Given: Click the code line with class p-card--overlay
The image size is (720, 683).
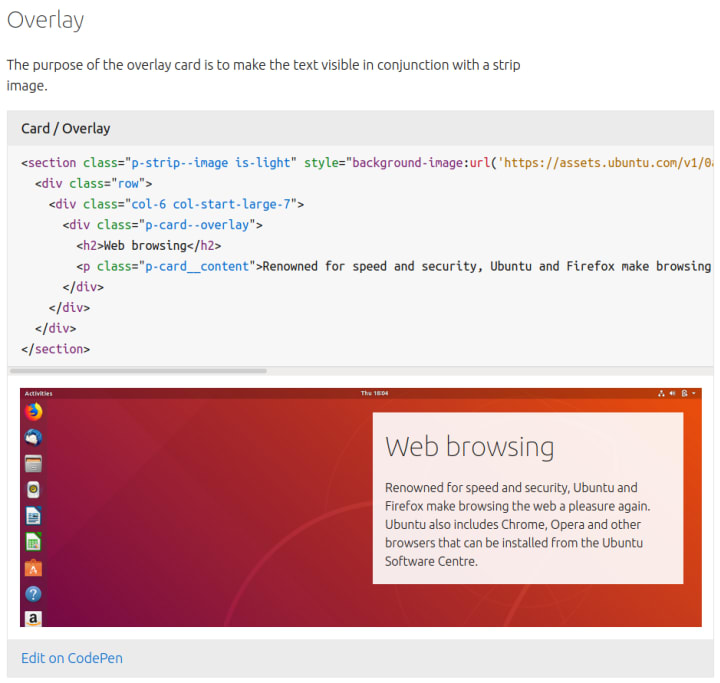Looking at the screenshot, I should click(x=163, y=225).
